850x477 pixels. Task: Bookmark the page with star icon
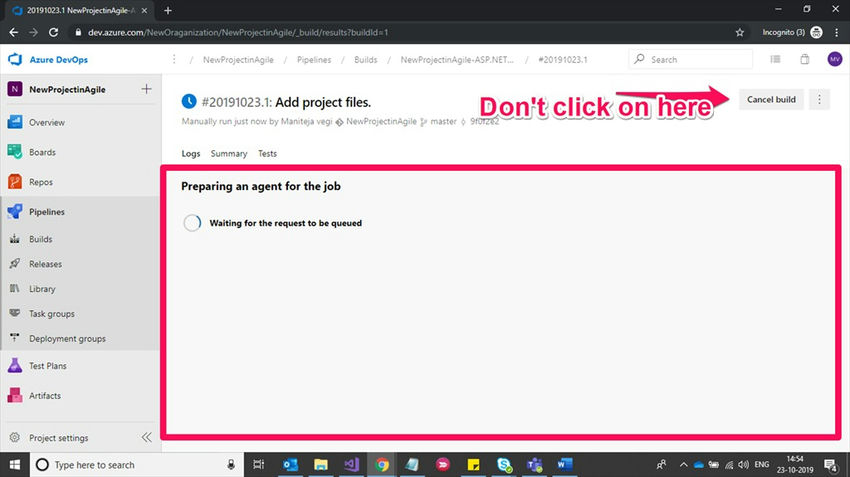pyautogui.click(x=739, y=32)
